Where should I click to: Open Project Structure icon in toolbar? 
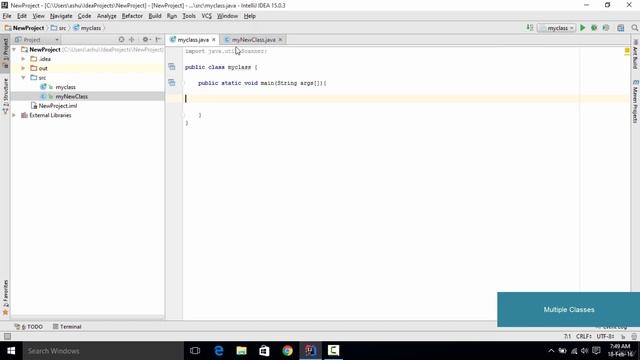621,28
